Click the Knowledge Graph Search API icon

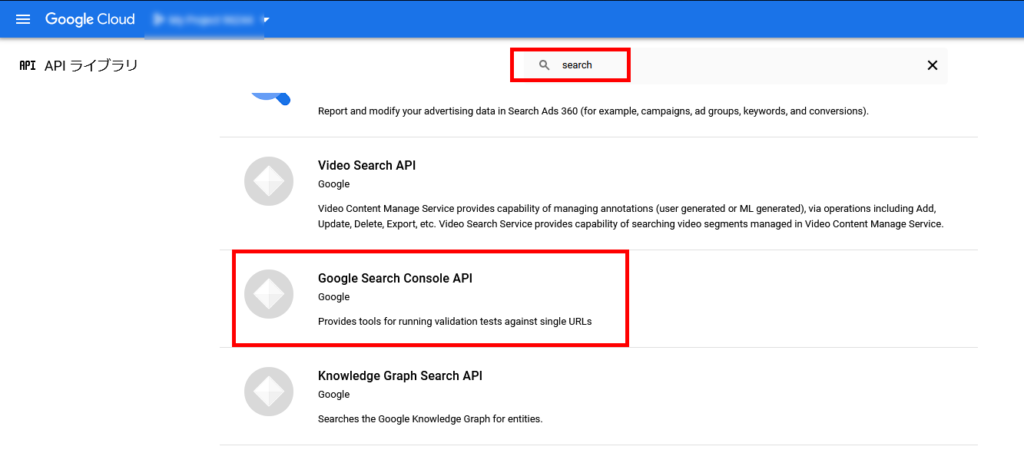pos(268,392)
